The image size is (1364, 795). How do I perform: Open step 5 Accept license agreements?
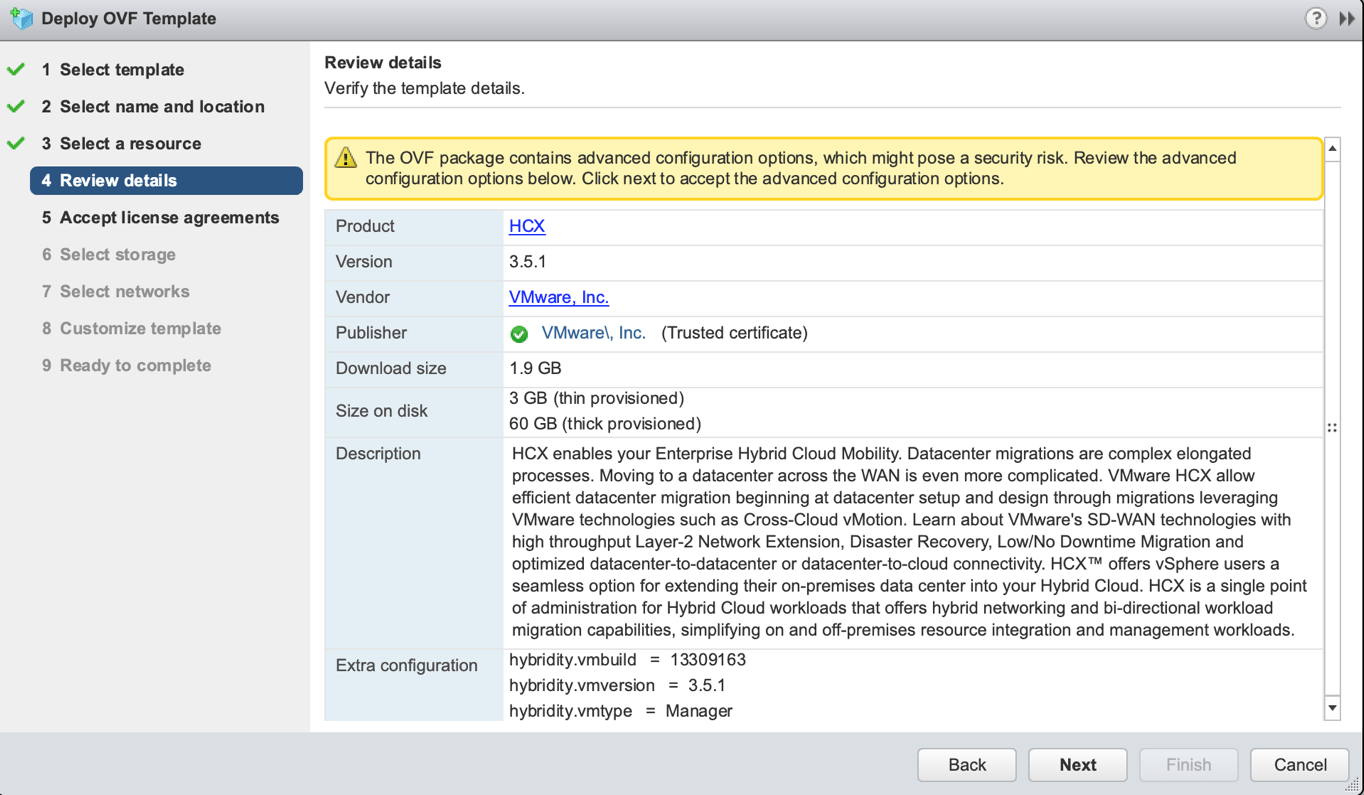pyautogui.click(x=169, y=218)
